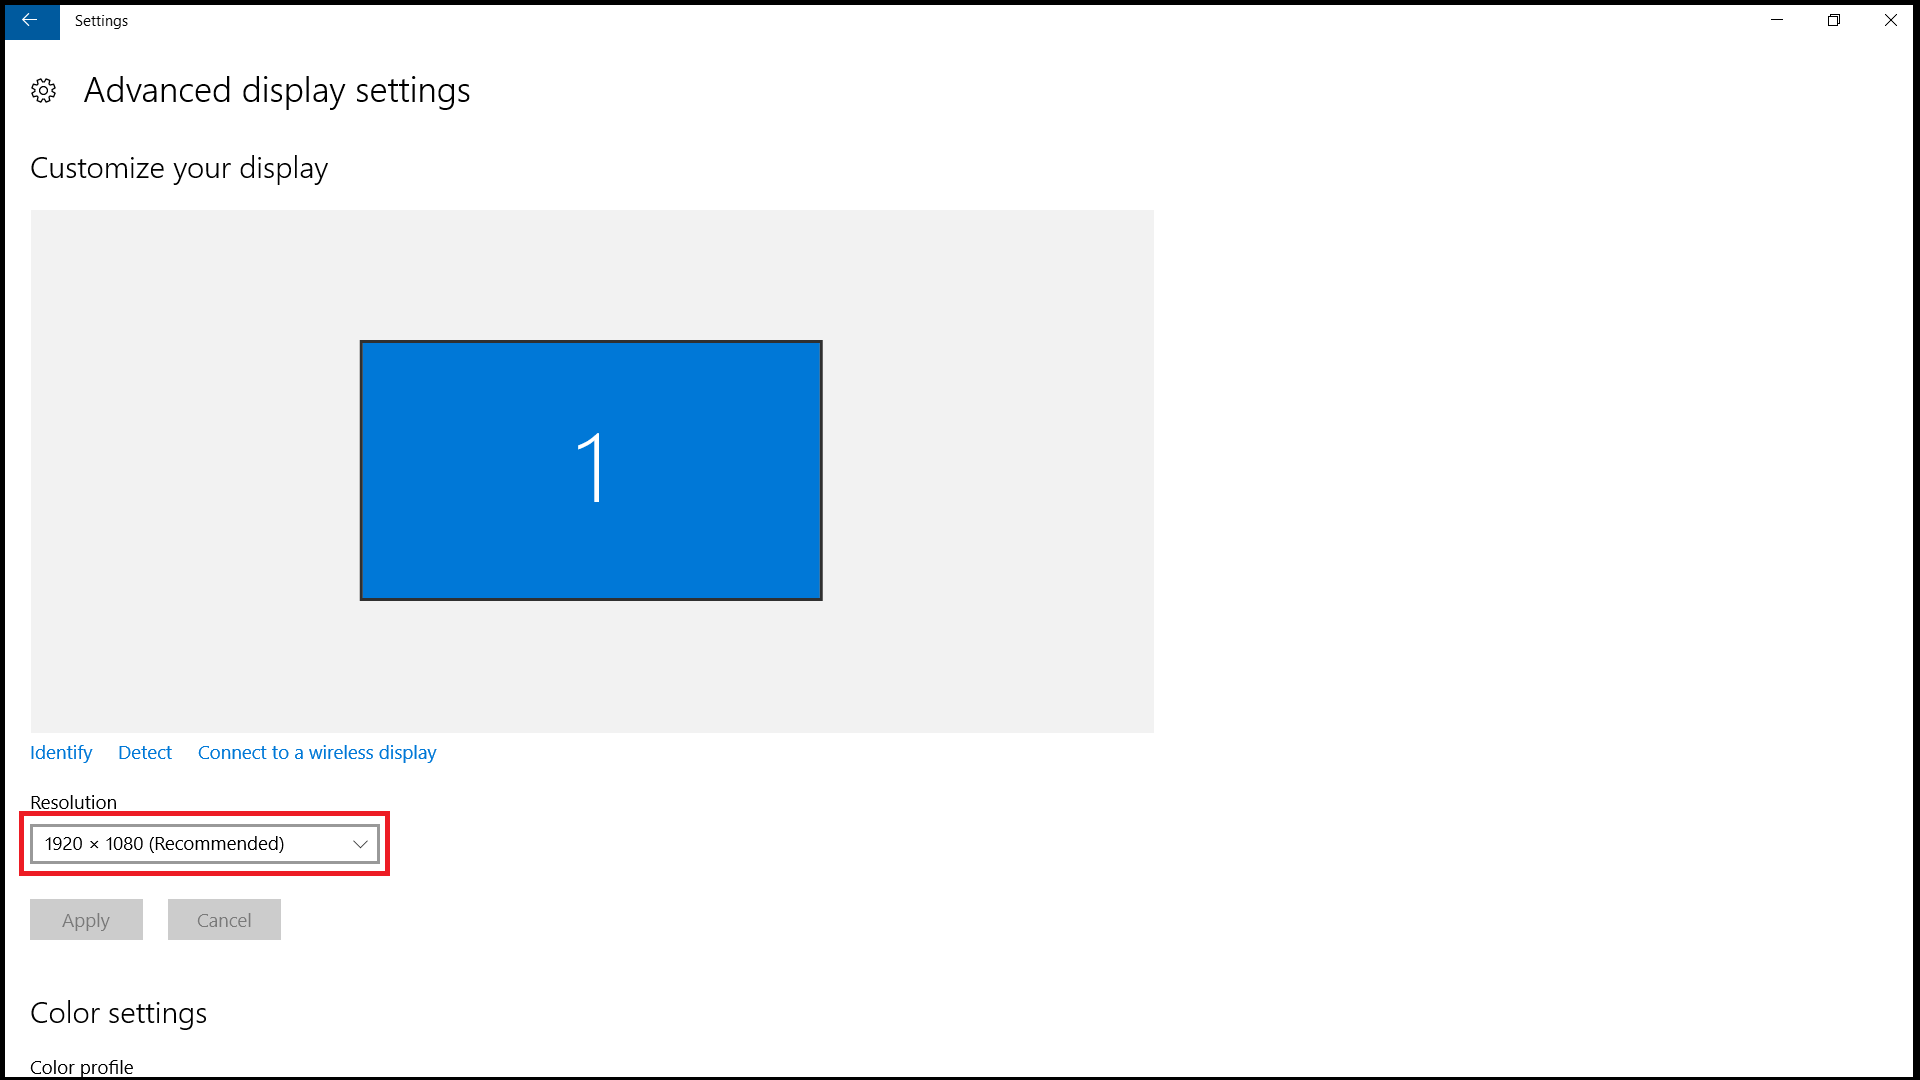Click the chevron on the resolution selector
1920x1080 pixels.
[359, 843]
